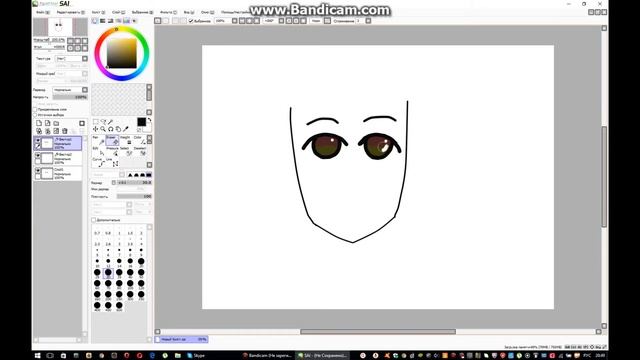Open Skype from the taskbar
Screen dimensions: 640x360
click(196, 356)
